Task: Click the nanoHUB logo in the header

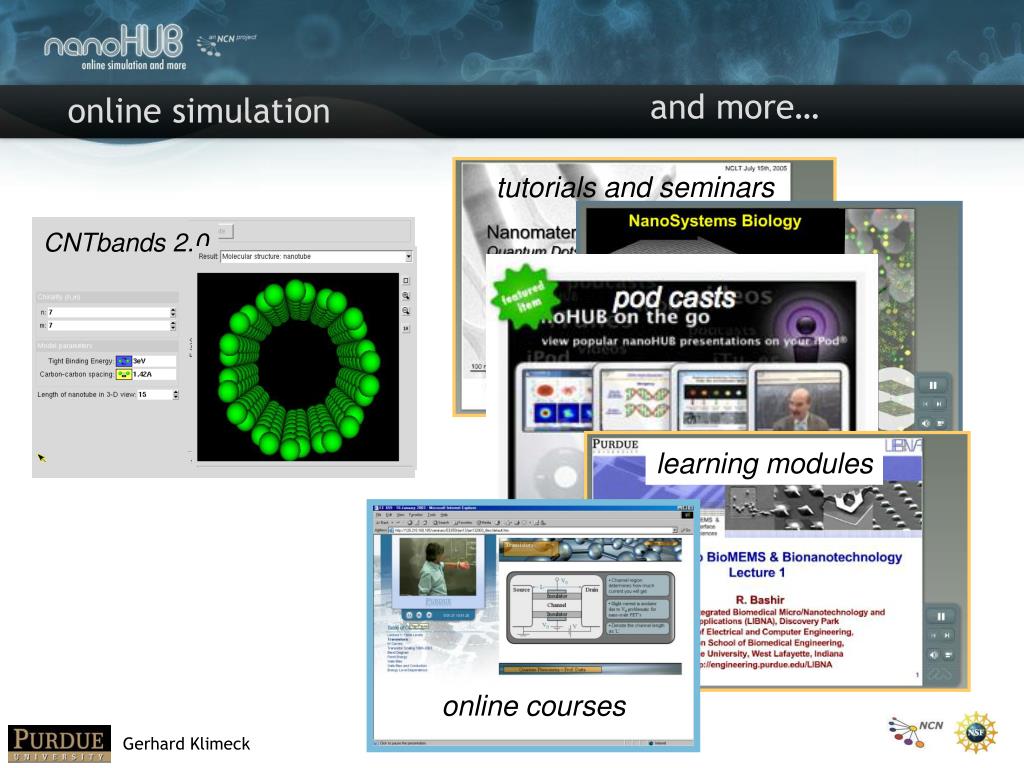Action: 114,47
